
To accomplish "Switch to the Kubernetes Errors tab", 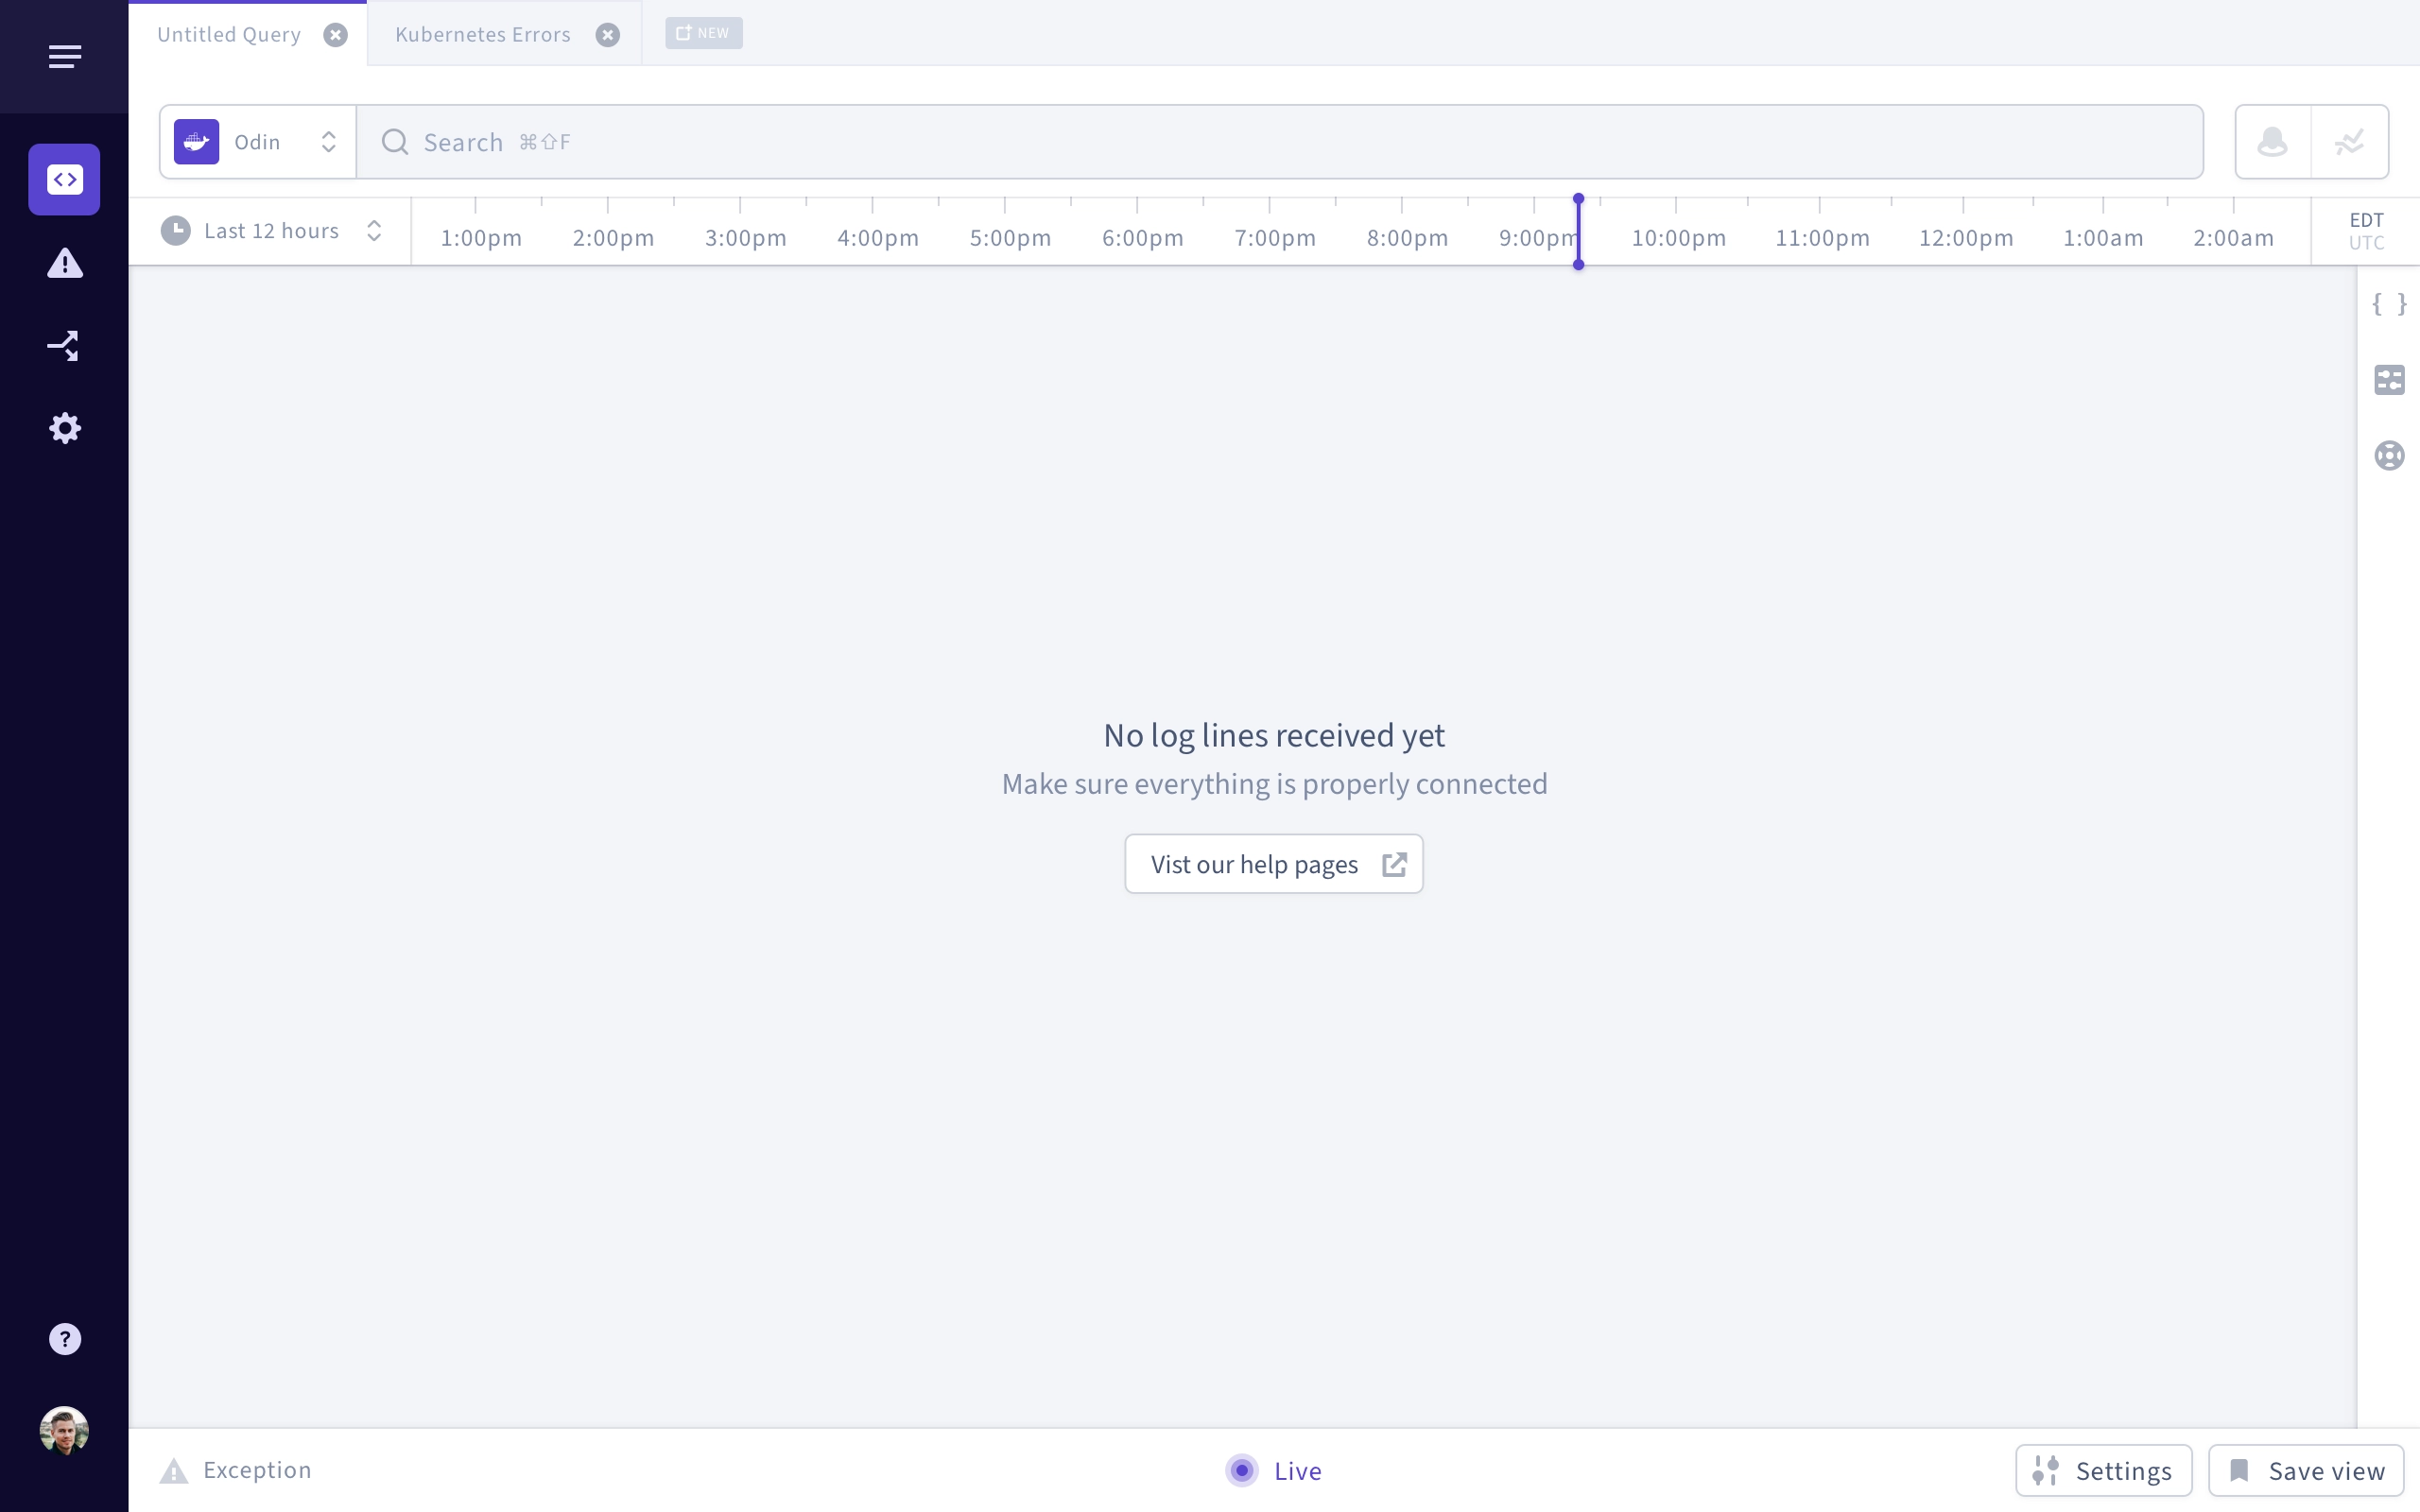I will (483, 34).
